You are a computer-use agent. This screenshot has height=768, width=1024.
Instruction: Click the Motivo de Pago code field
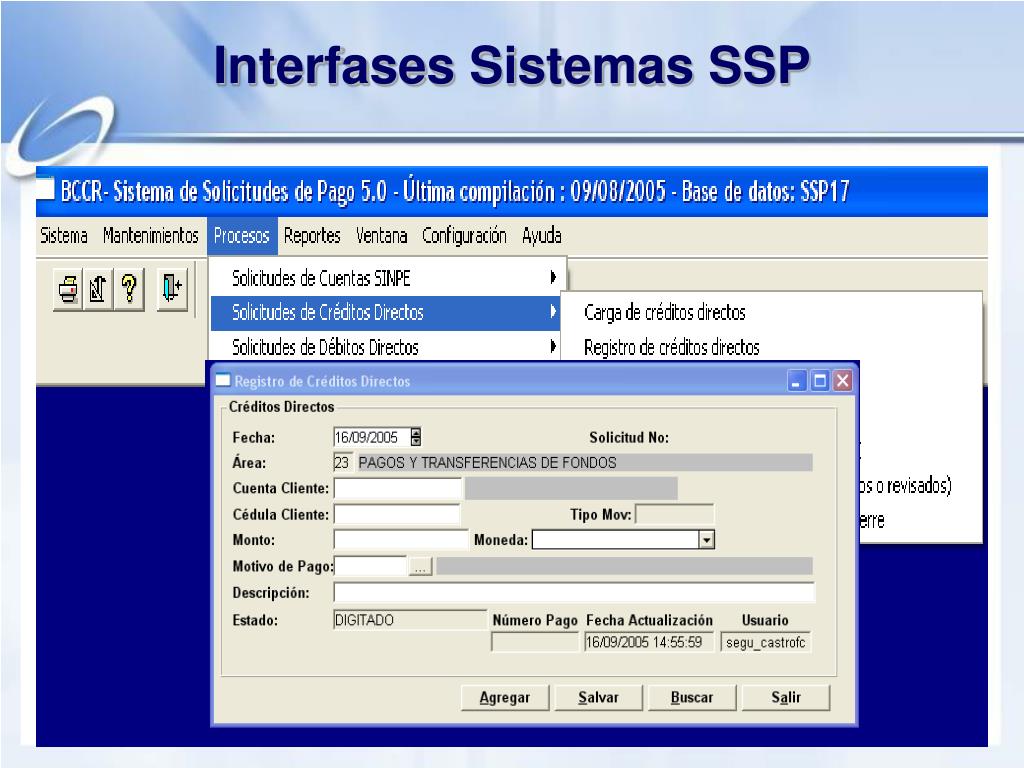[x=370, y=566]
